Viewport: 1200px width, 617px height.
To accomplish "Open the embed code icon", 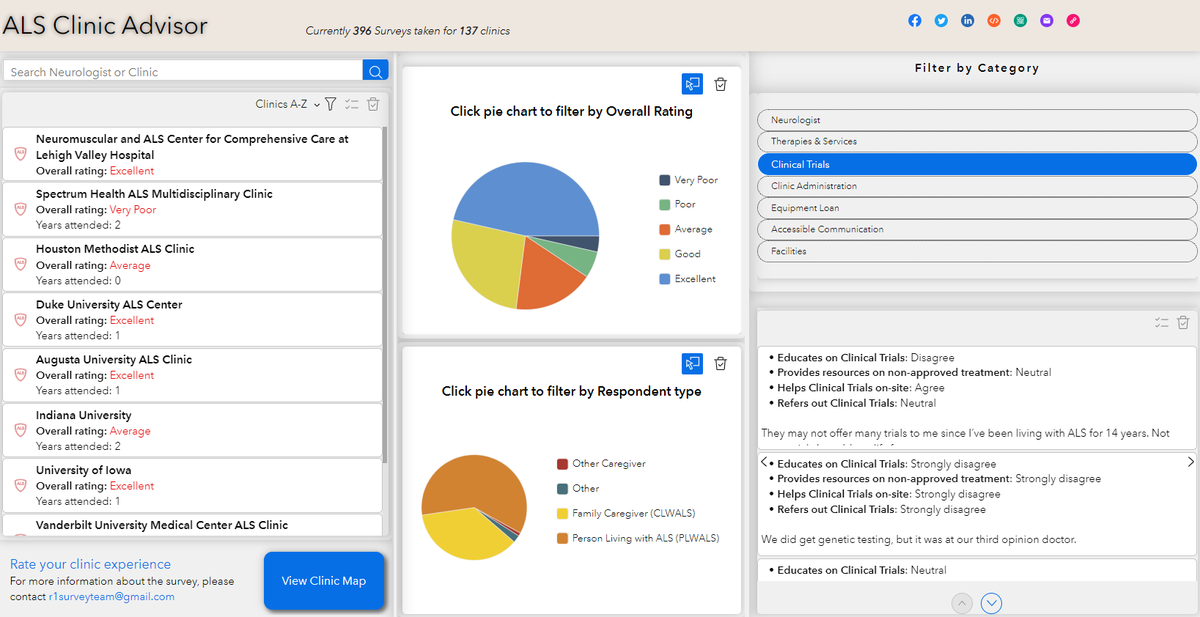I will tap(994, 20).
